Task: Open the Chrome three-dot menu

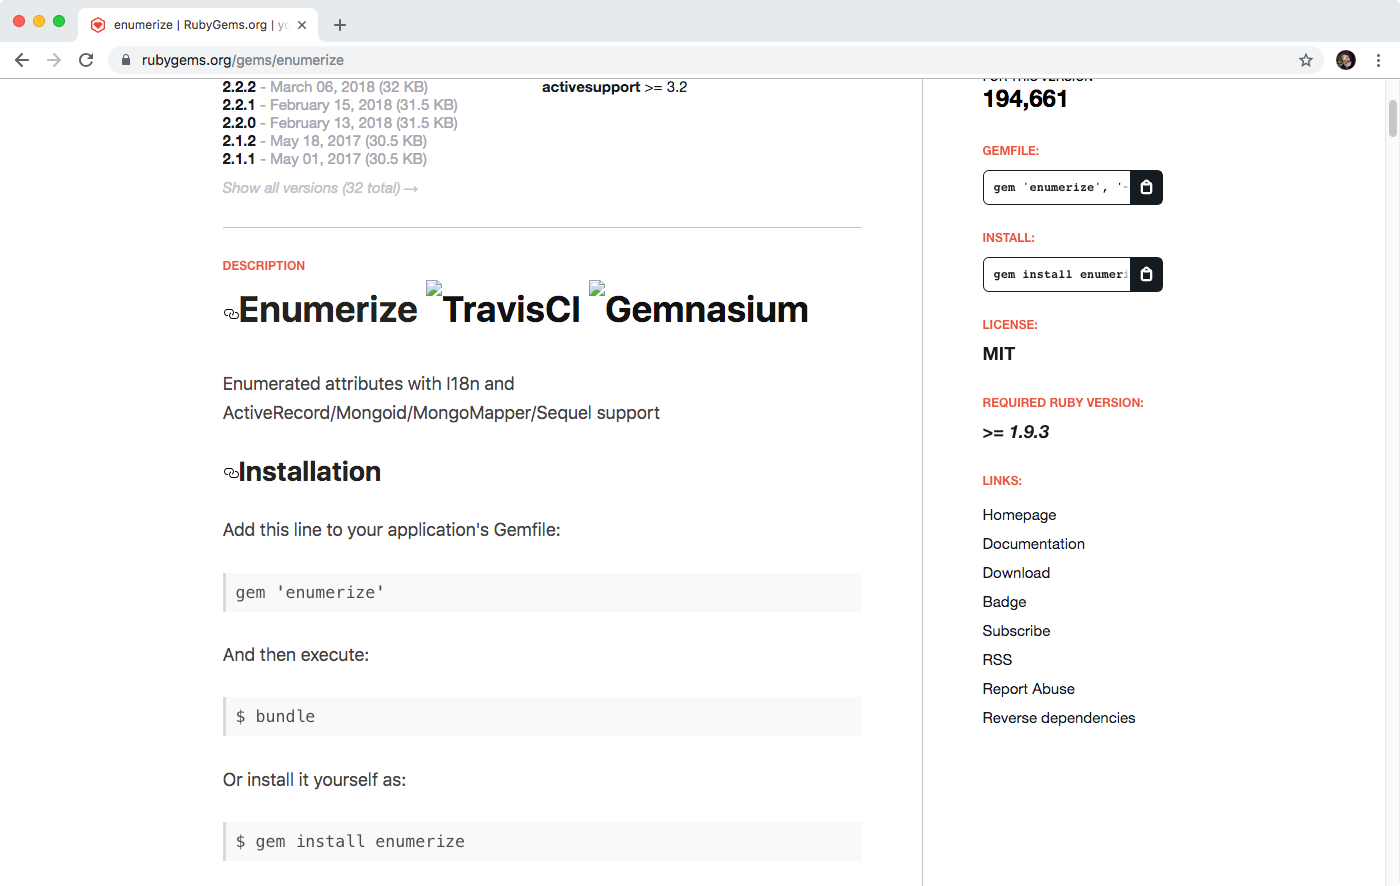Action: pos(1378,60)
